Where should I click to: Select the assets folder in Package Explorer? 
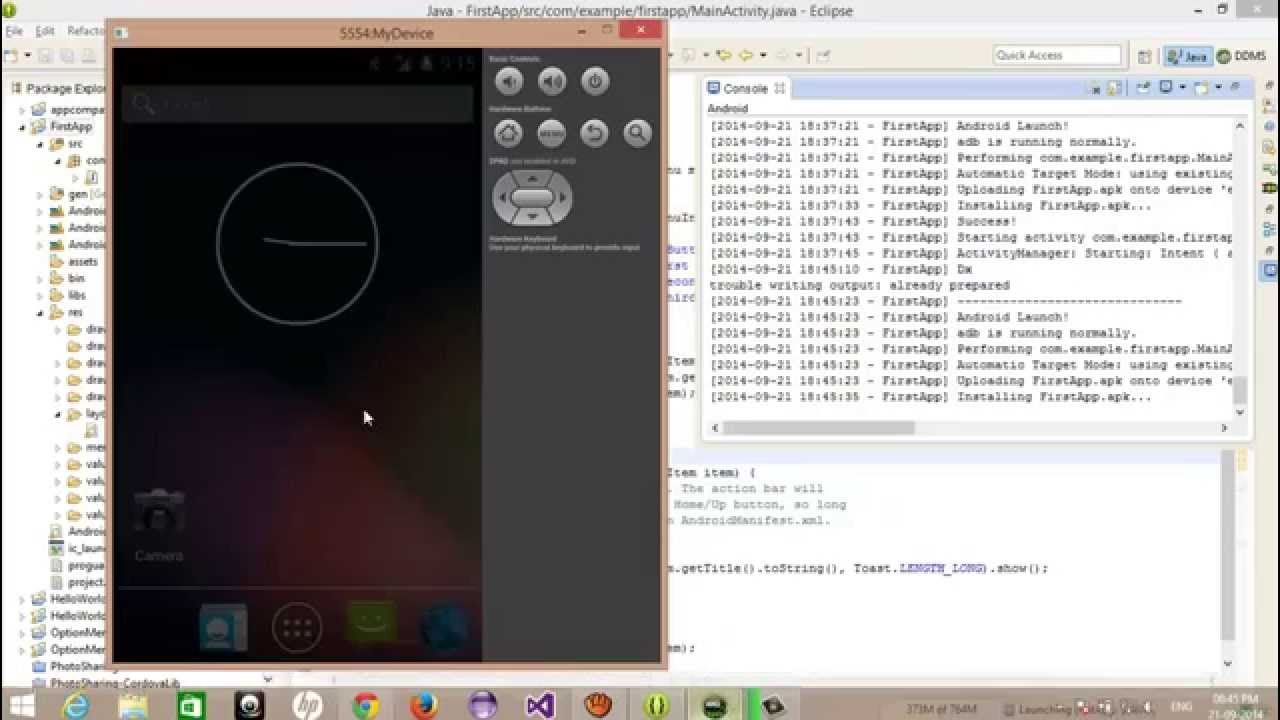click(73, 262)
